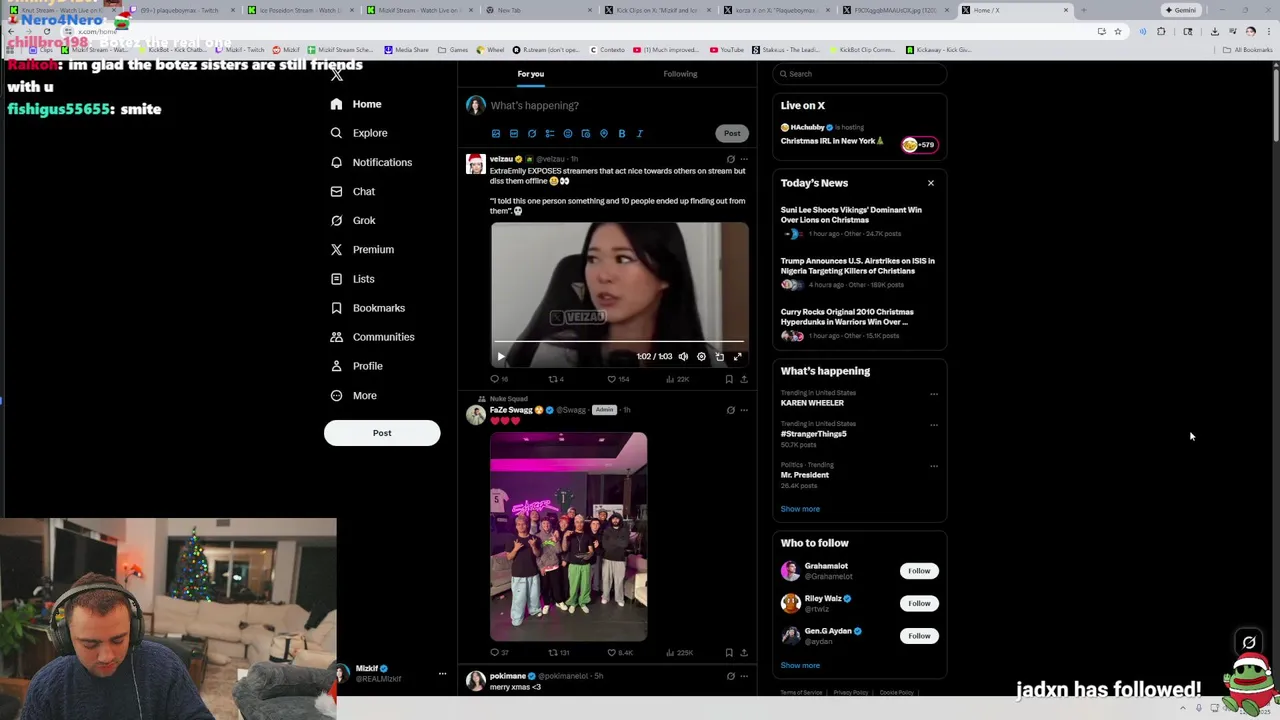The height and width of the screenshot is (720, 1280).
Task: Like the veizau post
Action: pyautogui.click(x=619, y=379)
